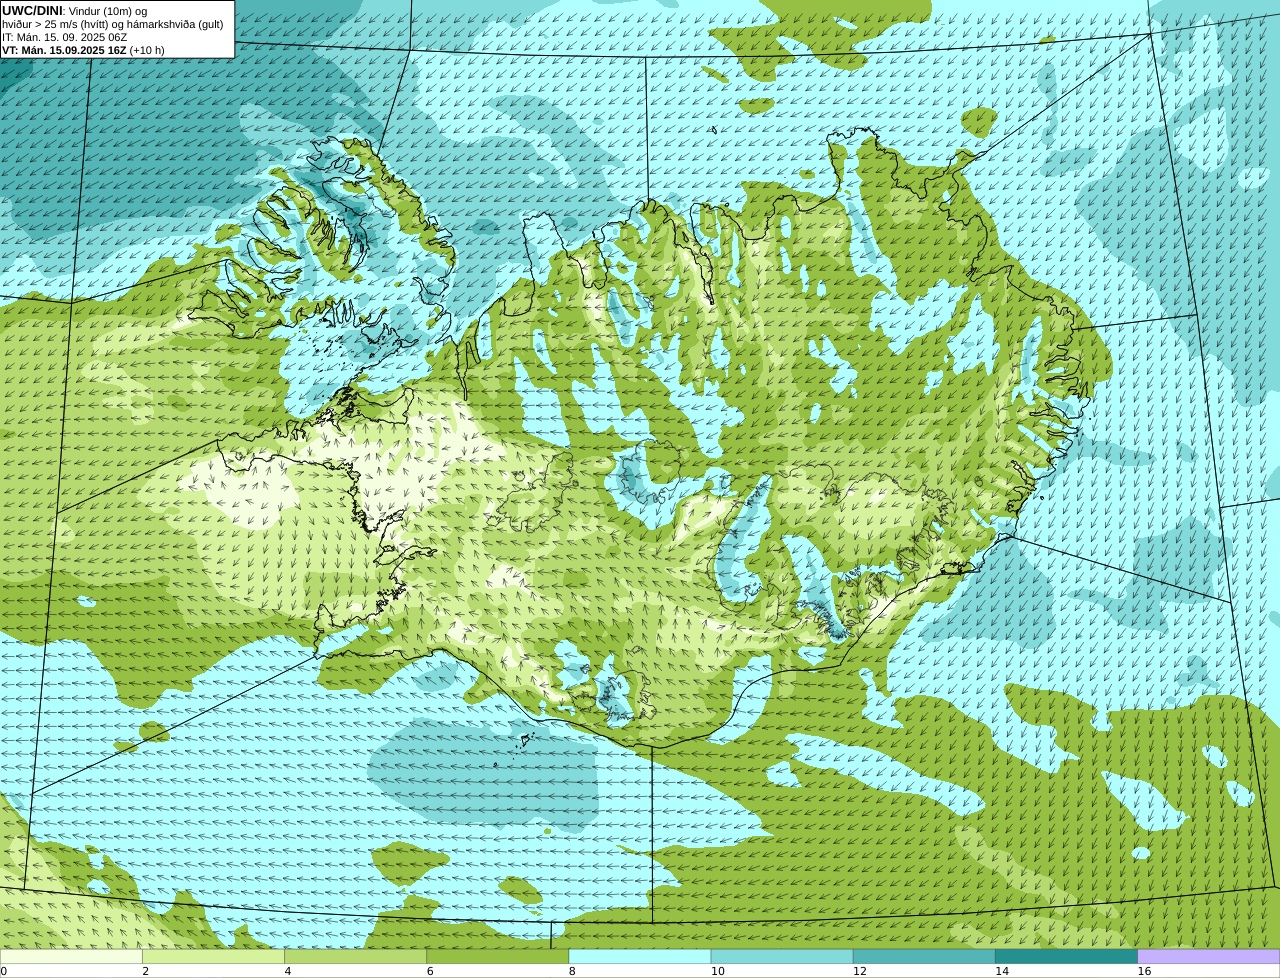Click the lavender above-16 m/s legend swatch
This screenshot has width=1280, height=978.
point(1209,956)
